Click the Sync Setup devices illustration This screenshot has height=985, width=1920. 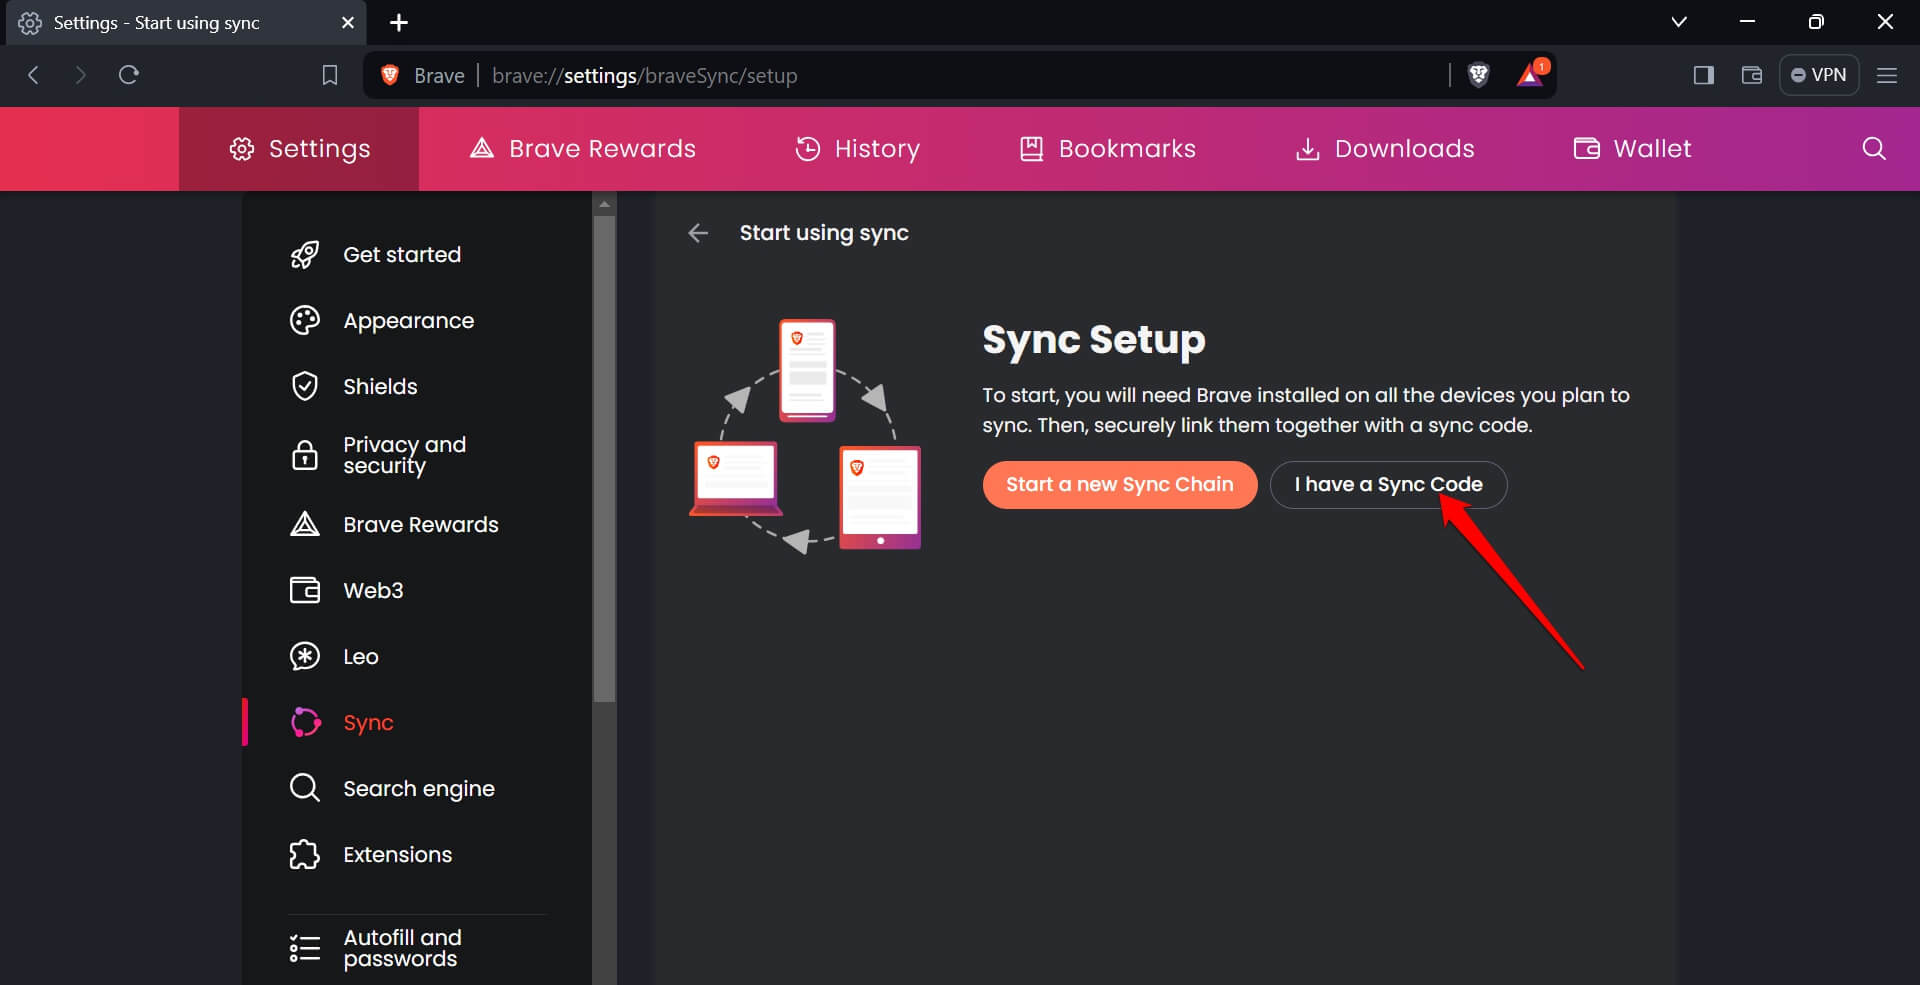[805, 437]
